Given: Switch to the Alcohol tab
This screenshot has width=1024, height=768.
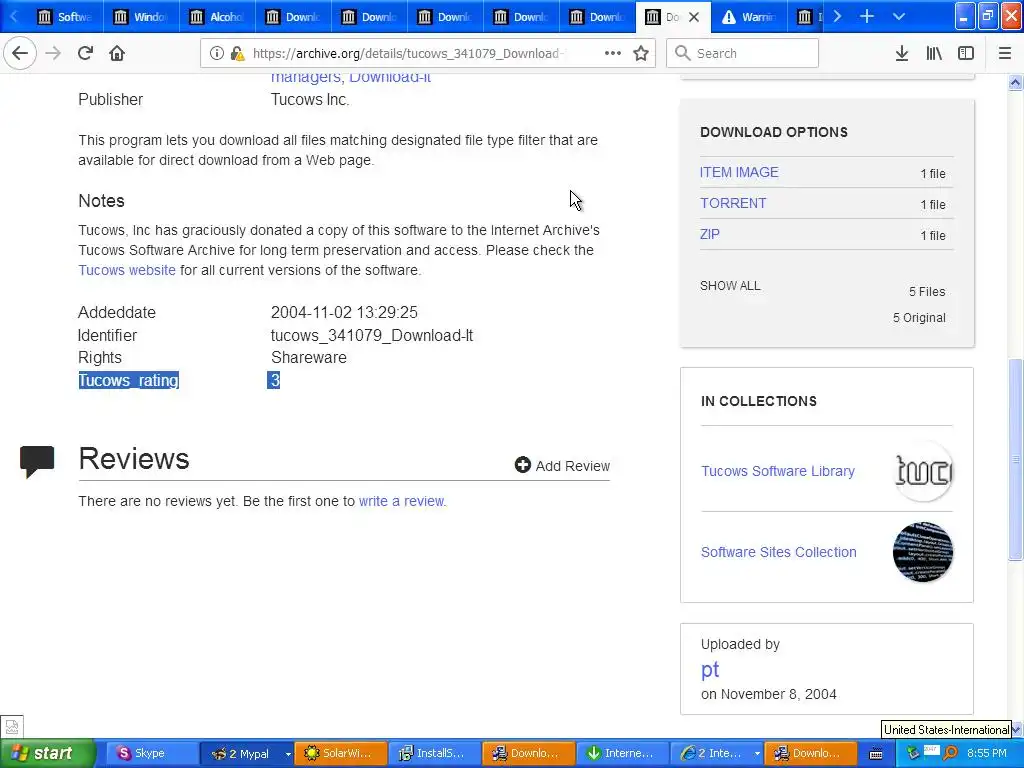Looking at the screenshot, I should [217, 17].
